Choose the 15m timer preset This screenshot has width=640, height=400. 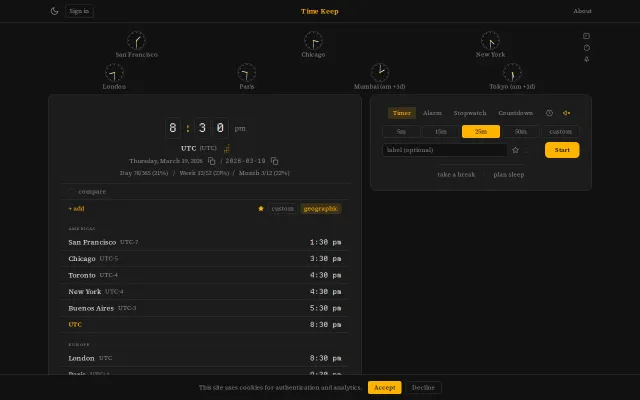coord(441,131)
